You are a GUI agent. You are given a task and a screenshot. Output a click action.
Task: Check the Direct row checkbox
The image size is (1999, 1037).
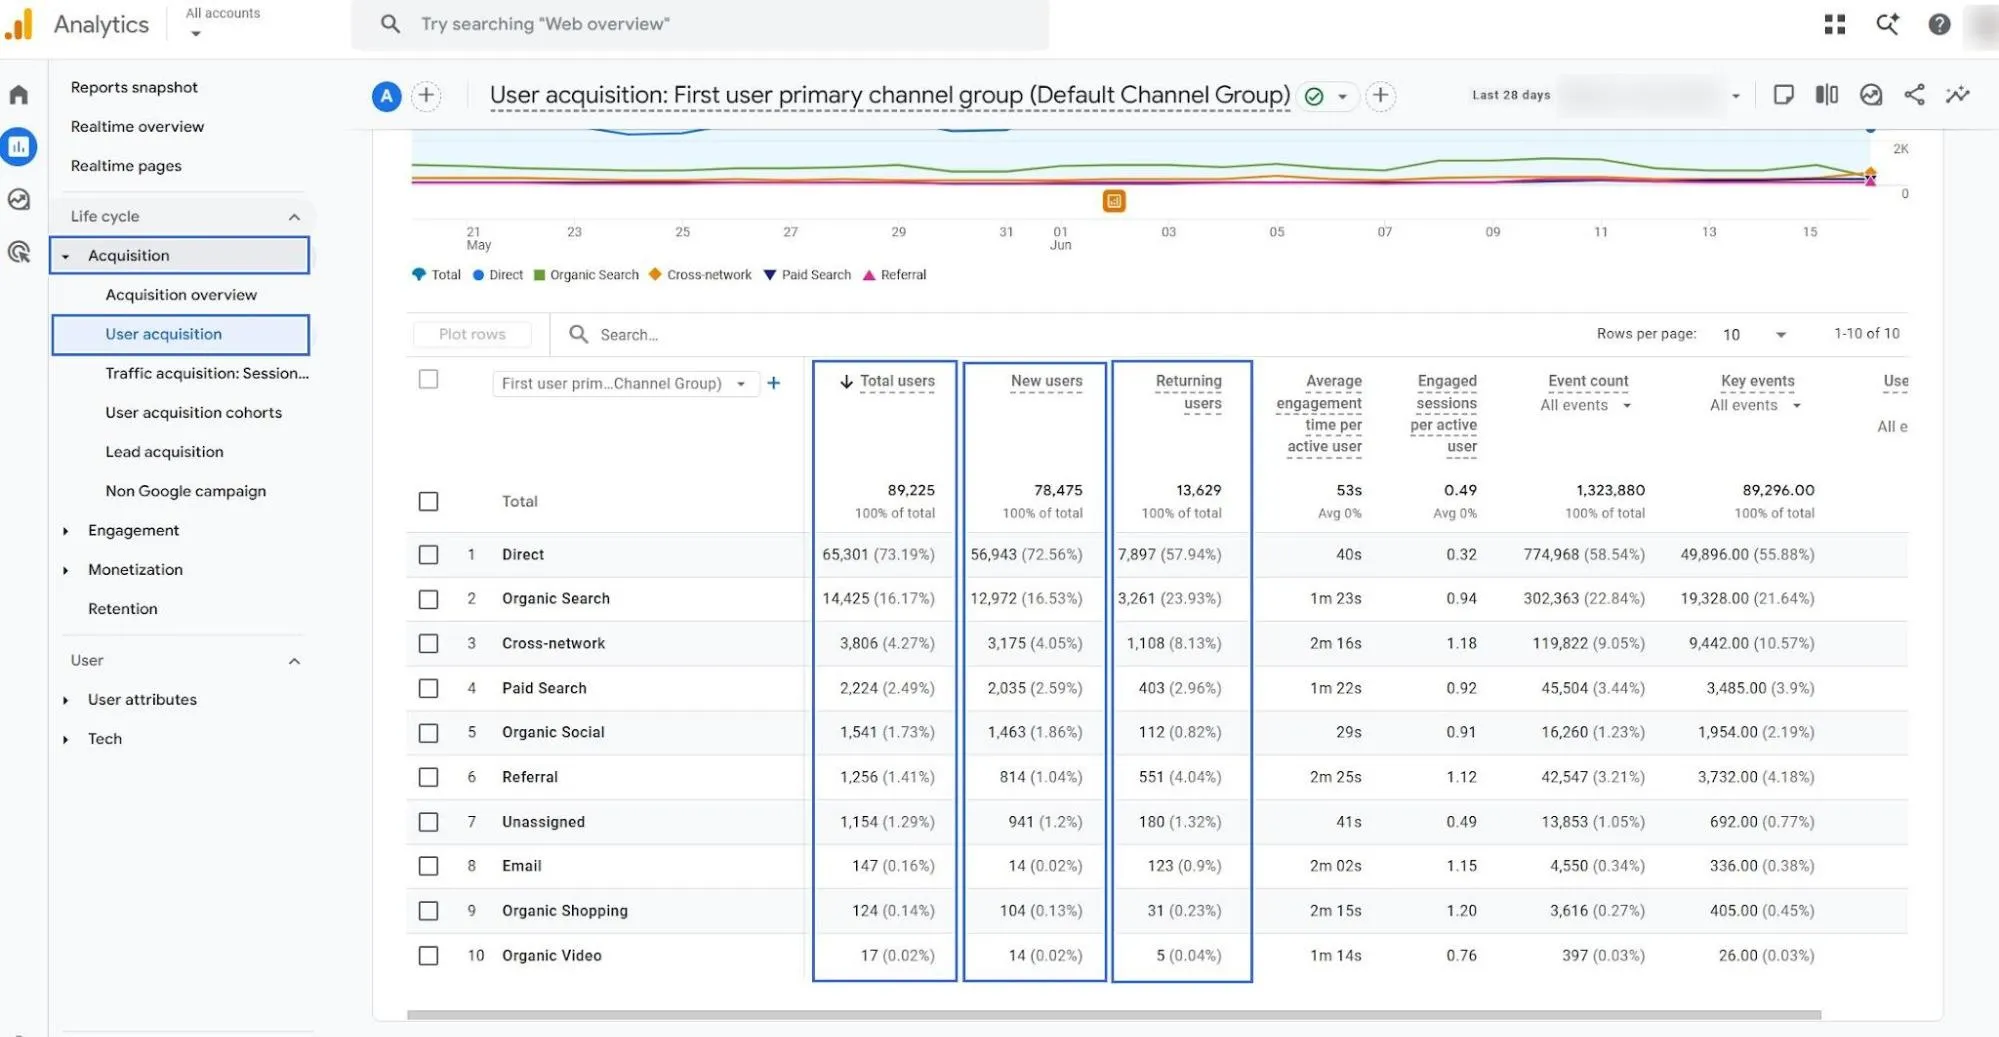pyautogui.click(x=428, y=554)
